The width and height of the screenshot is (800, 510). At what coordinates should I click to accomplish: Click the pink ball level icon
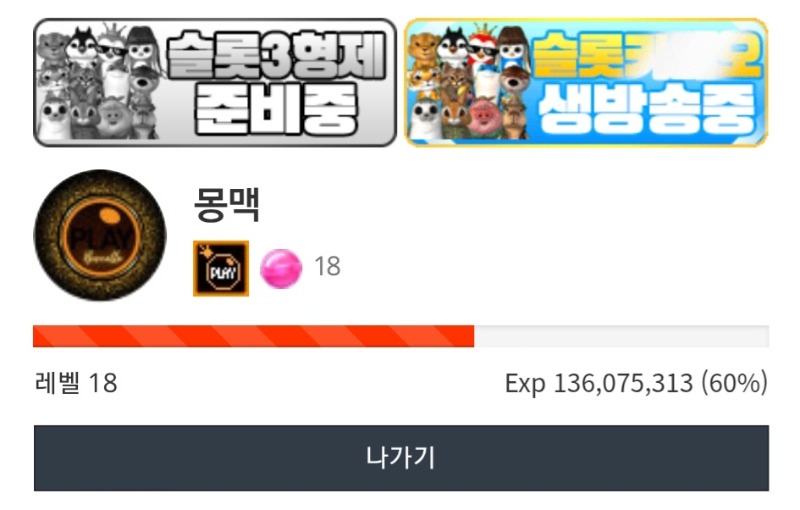(x=281, y=268)
